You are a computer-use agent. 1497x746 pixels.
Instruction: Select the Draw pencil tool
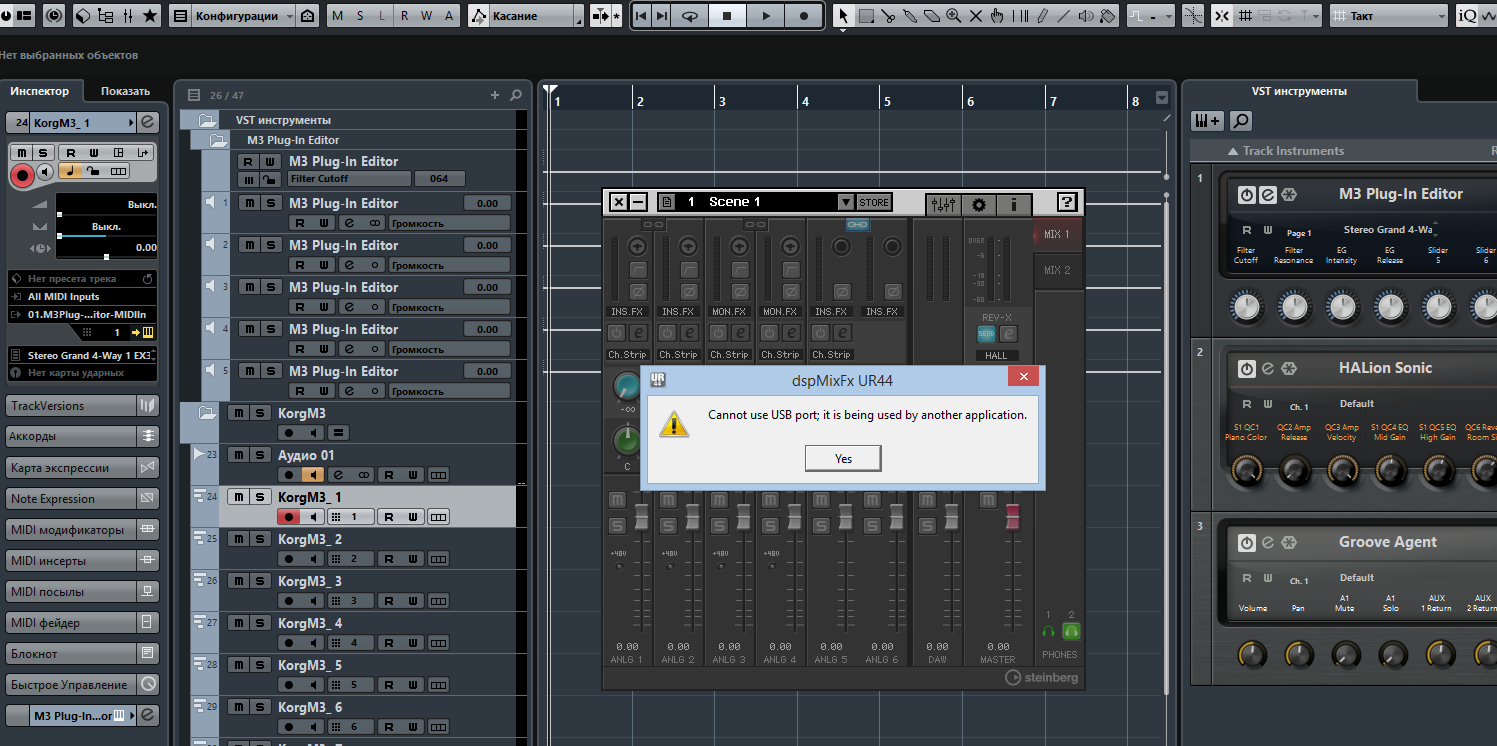[1042, 16]
